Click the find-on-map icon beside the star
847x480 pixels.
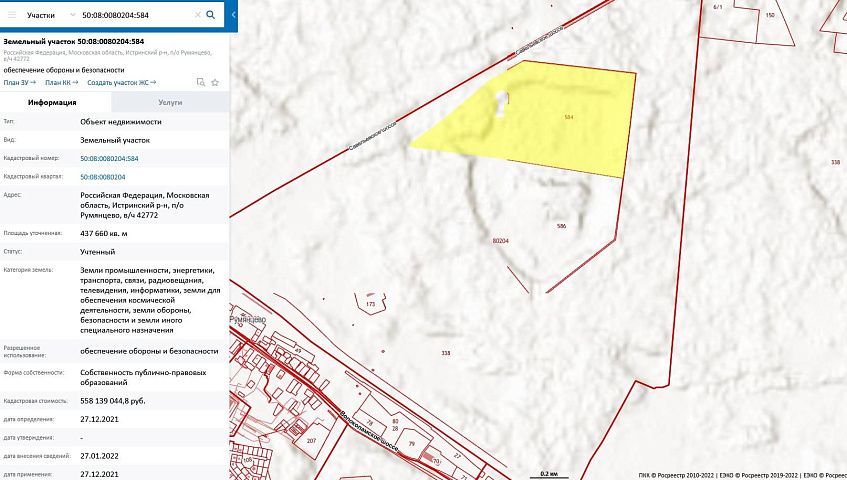click(x=201, y=82)
